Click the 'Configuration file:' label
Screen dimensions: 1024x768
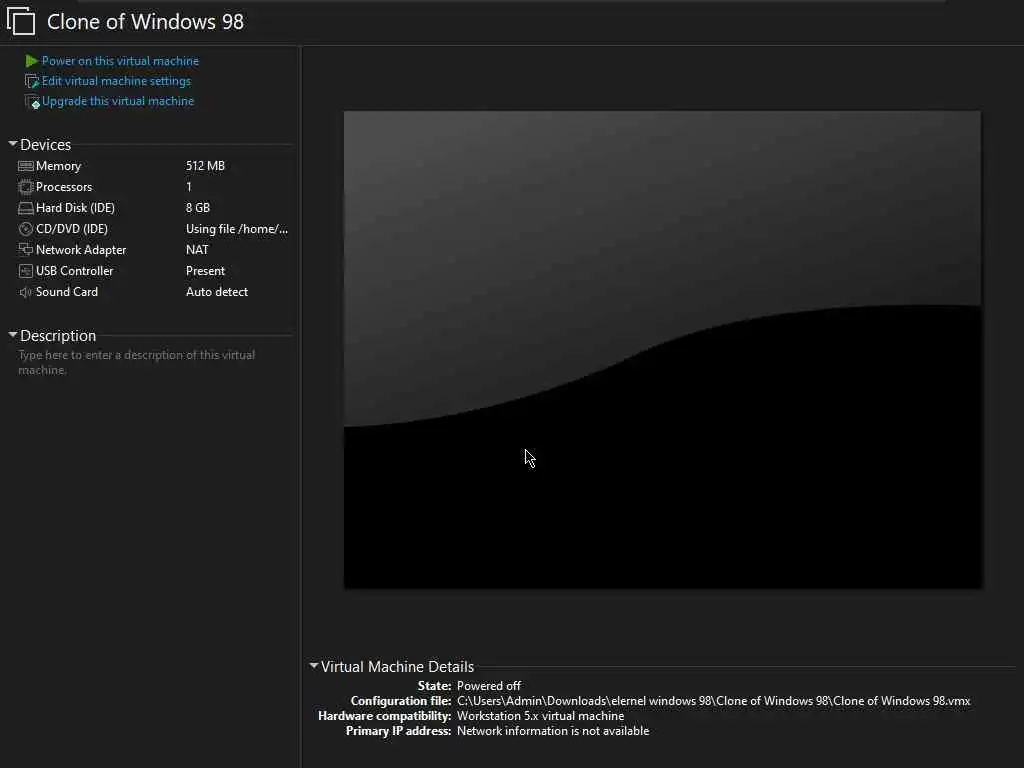[x=401, y=701]
